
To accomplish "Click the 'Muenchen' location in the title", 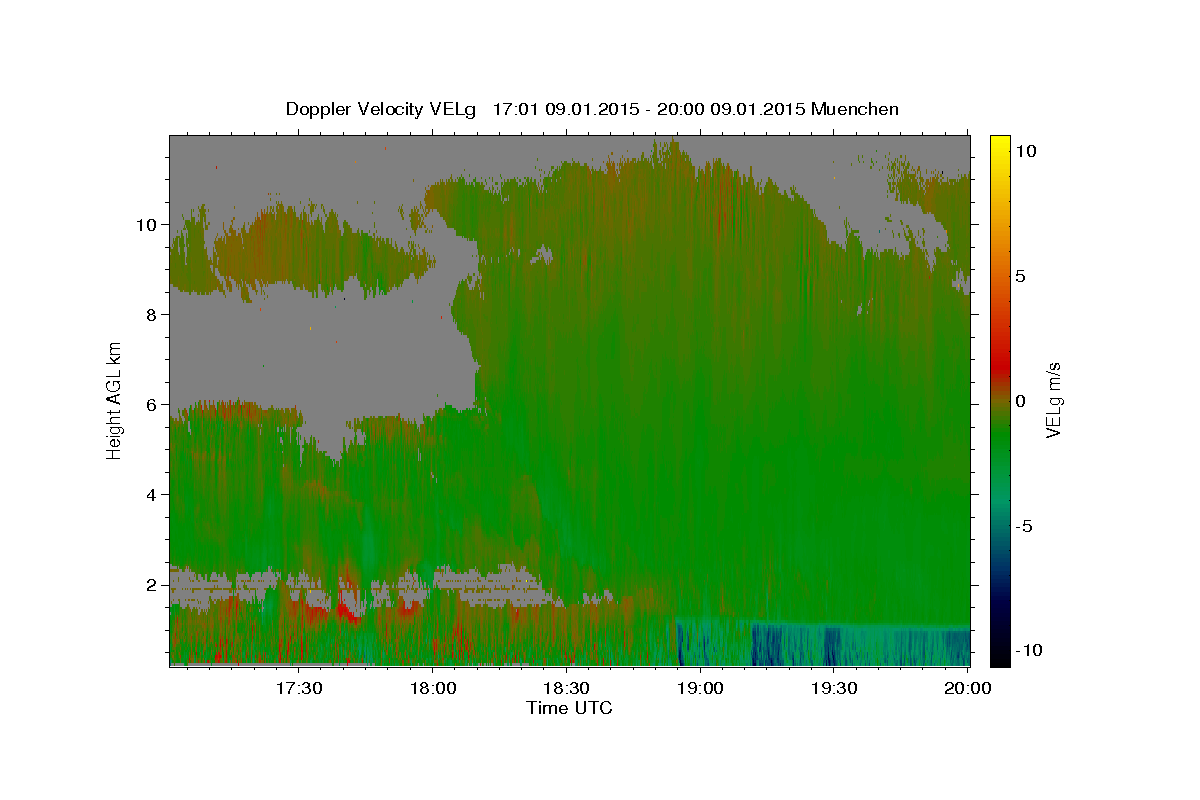I will pos(855,109).
